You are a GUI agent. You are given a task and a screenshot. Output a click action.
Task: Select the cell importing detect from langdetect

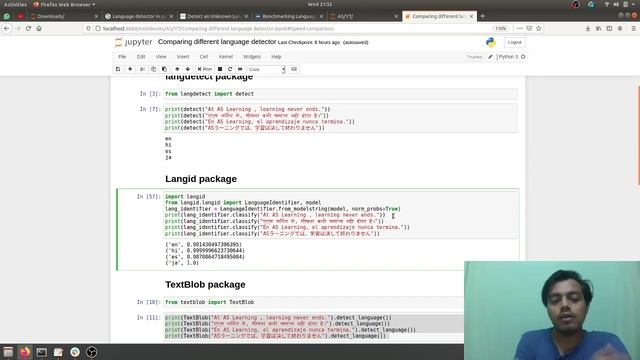coord(341,94)
